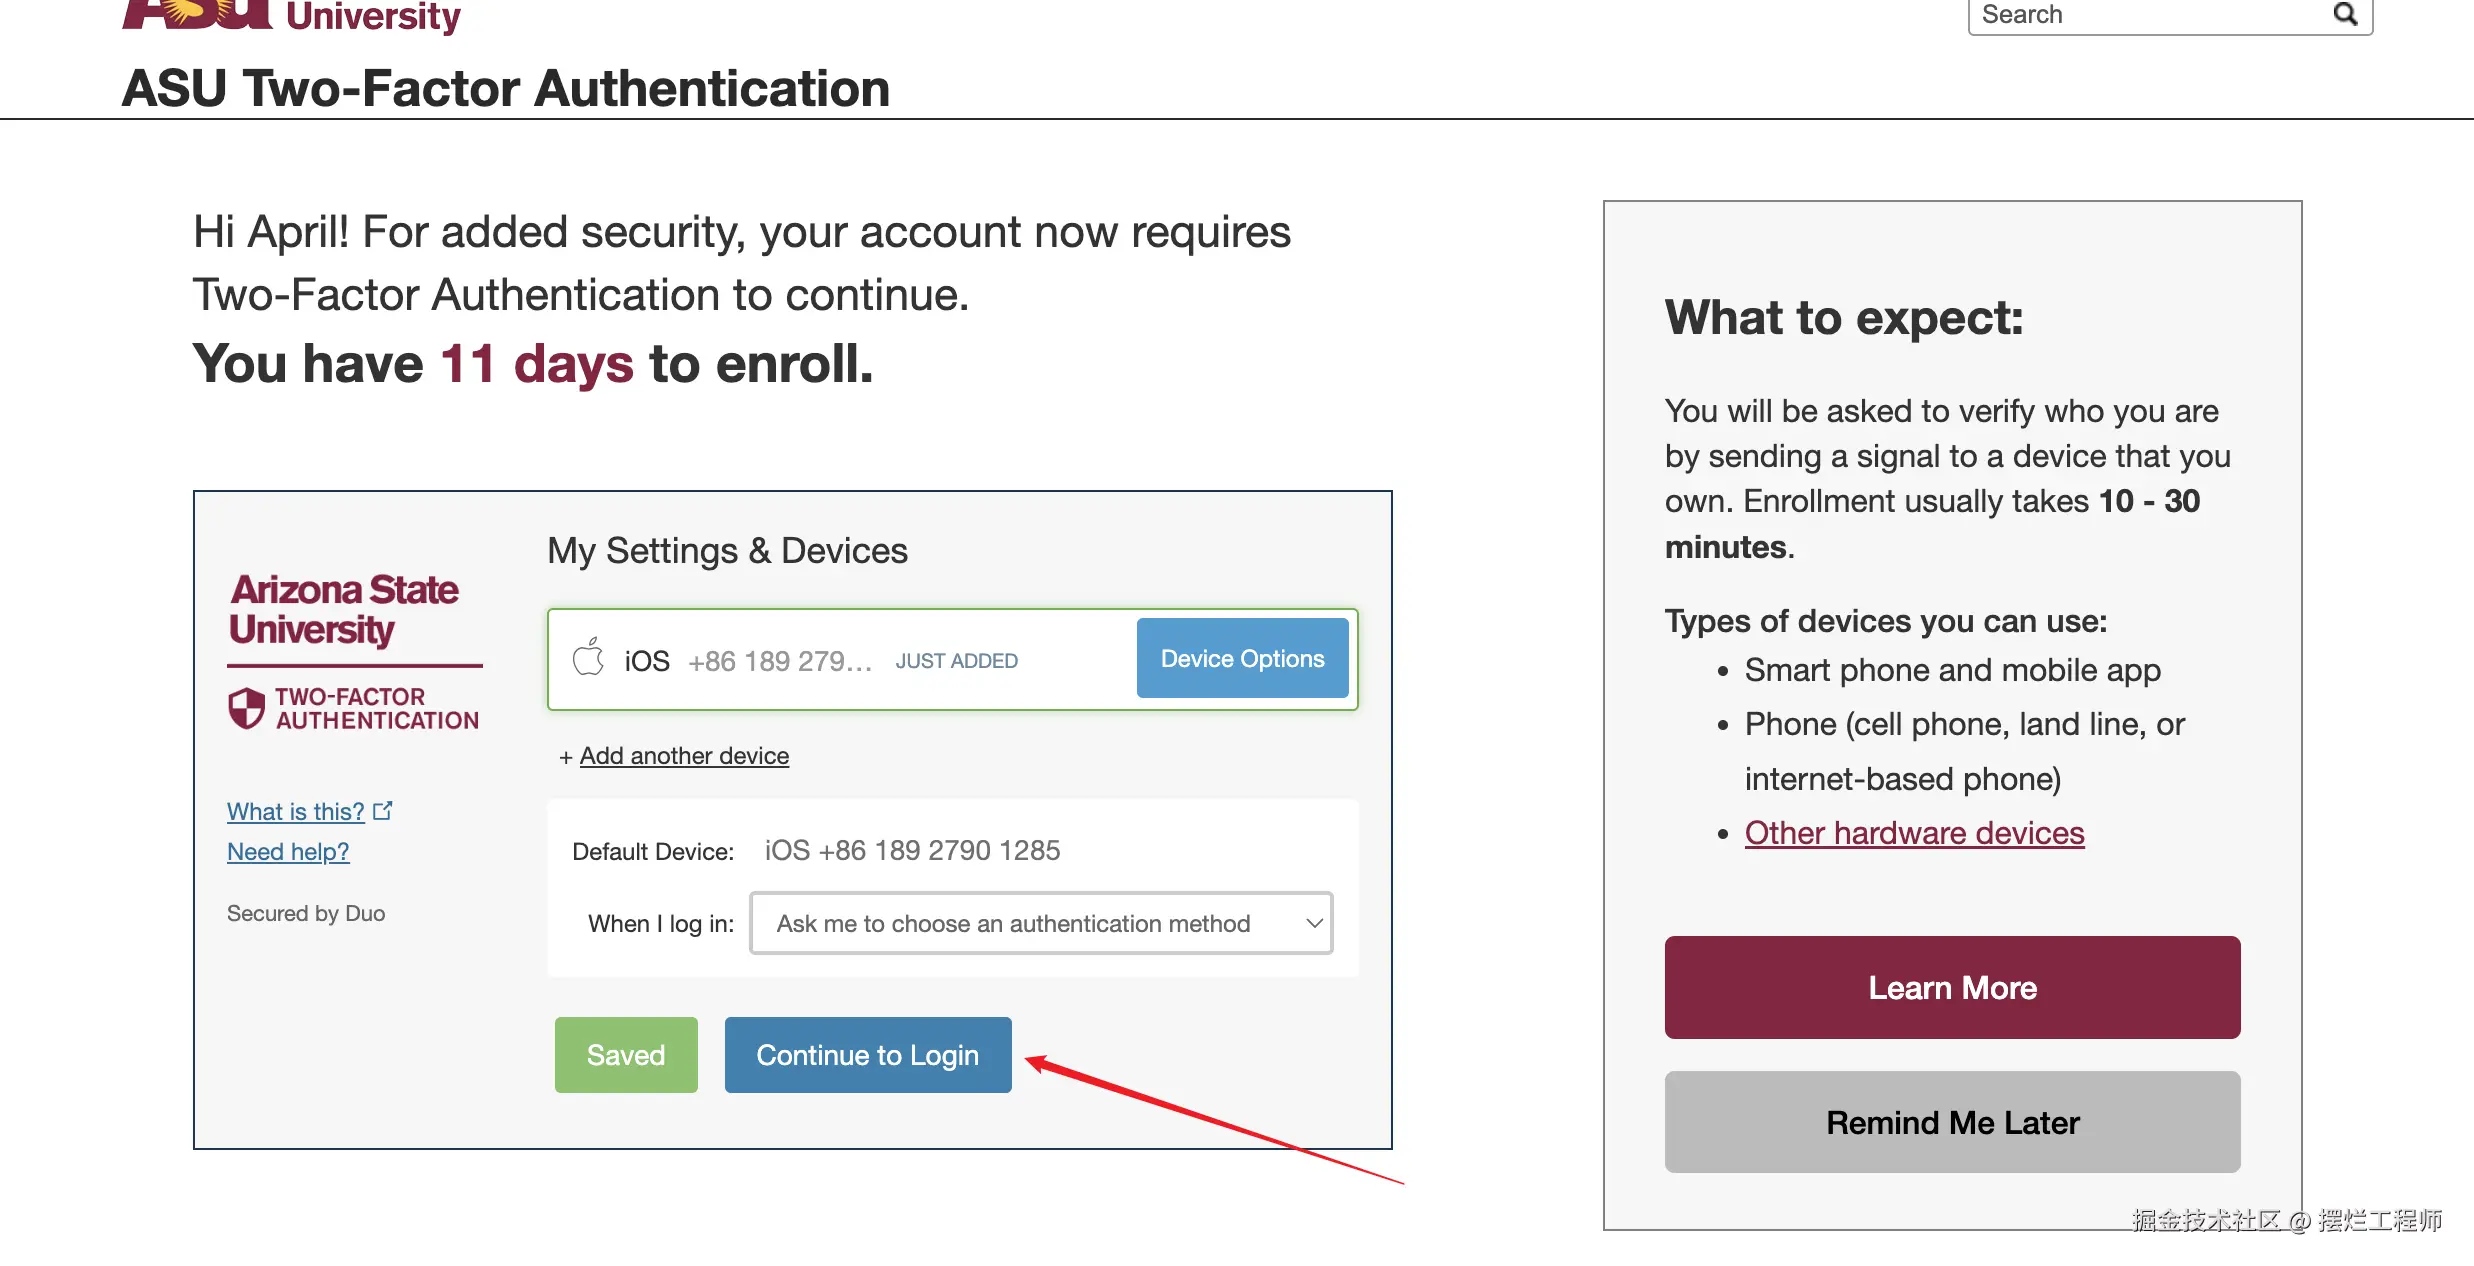Open the Other hardware devices link

1914,833
